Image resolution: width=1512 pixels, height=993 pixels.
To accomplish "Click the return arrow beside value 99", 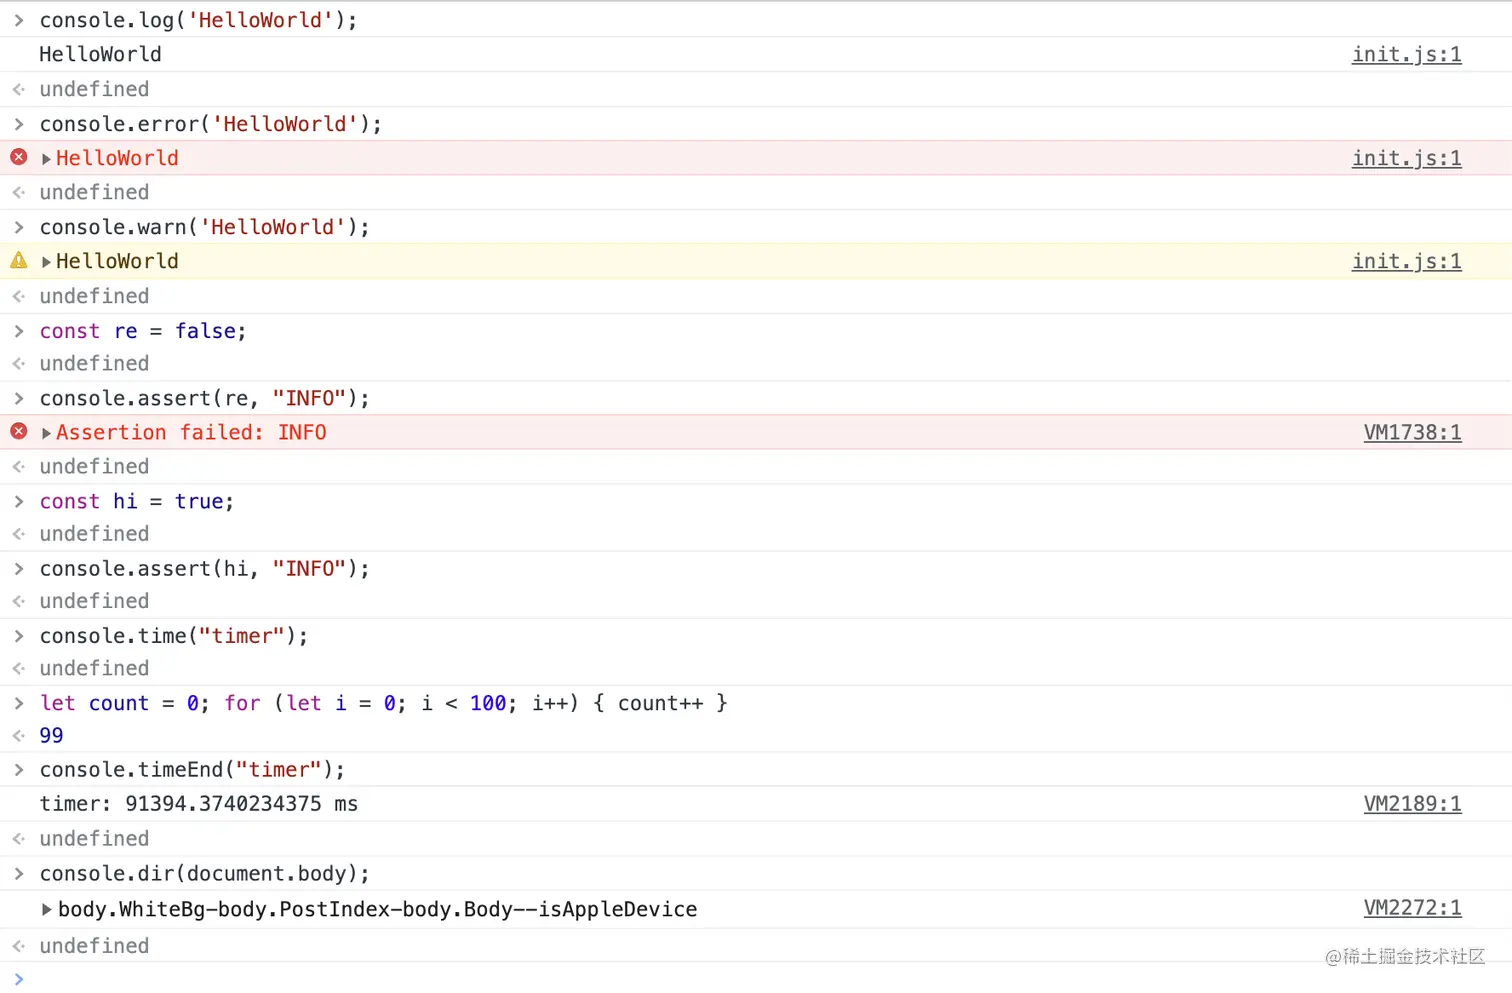I will point(19,735).
